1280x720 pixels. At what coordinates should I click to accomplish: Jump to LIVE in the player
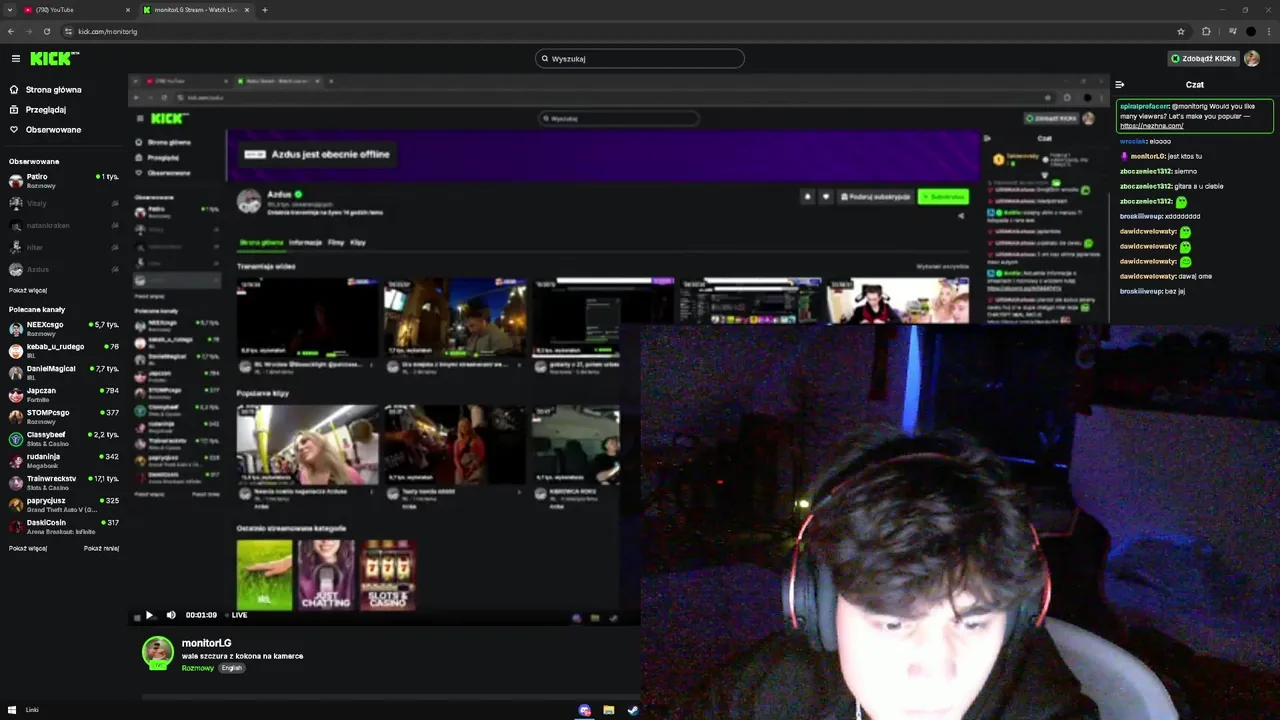(236, 615)
